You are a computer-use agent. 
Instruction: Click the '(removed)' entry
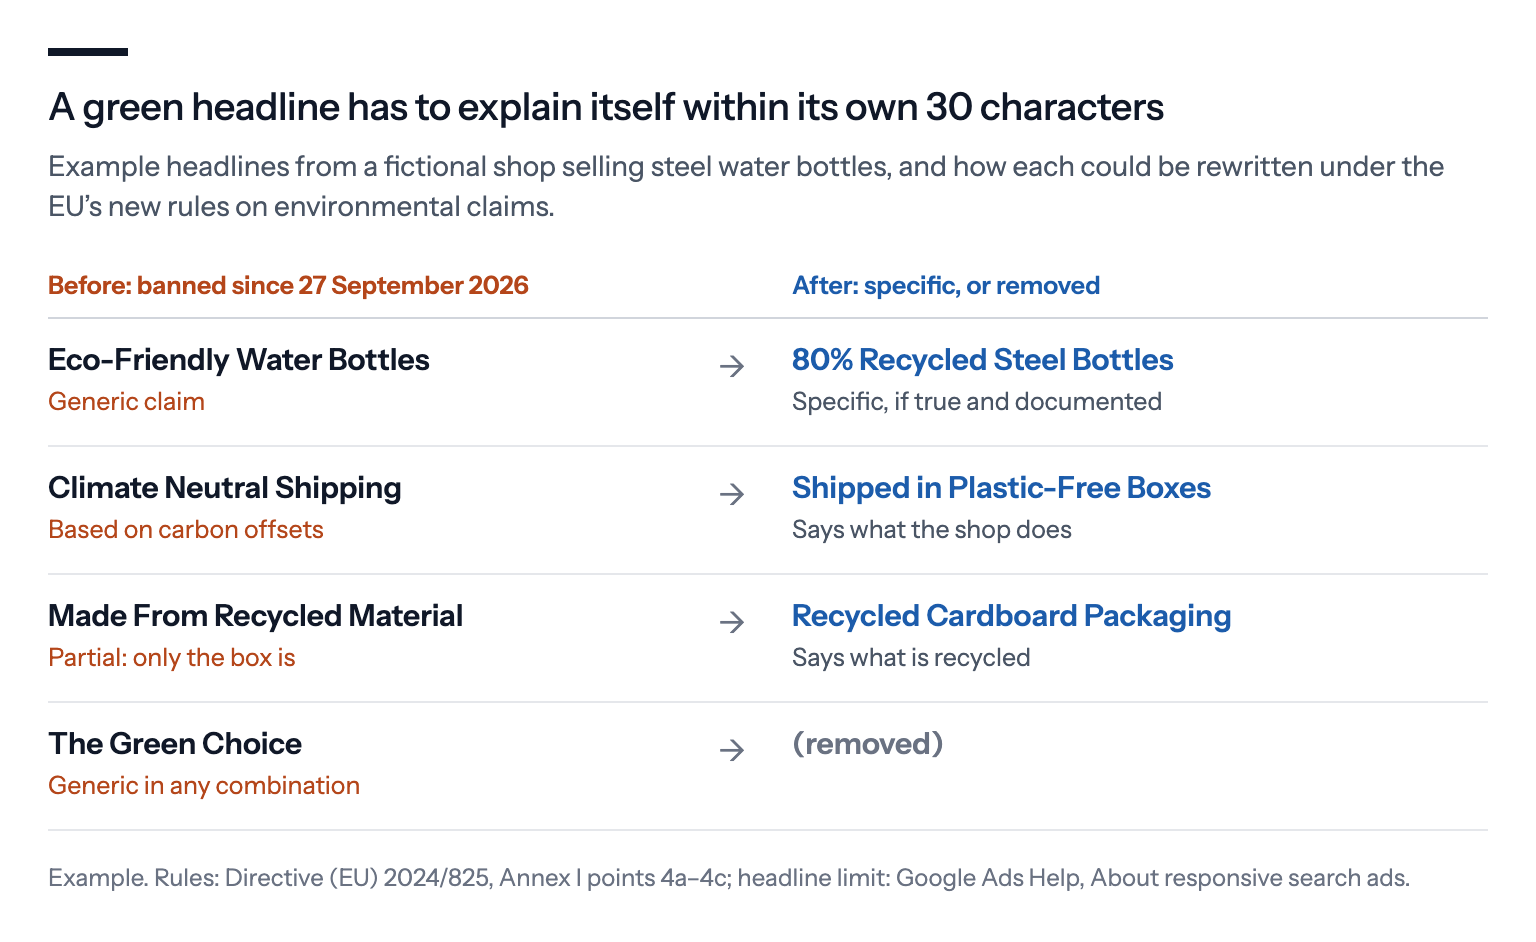(868, 744)
